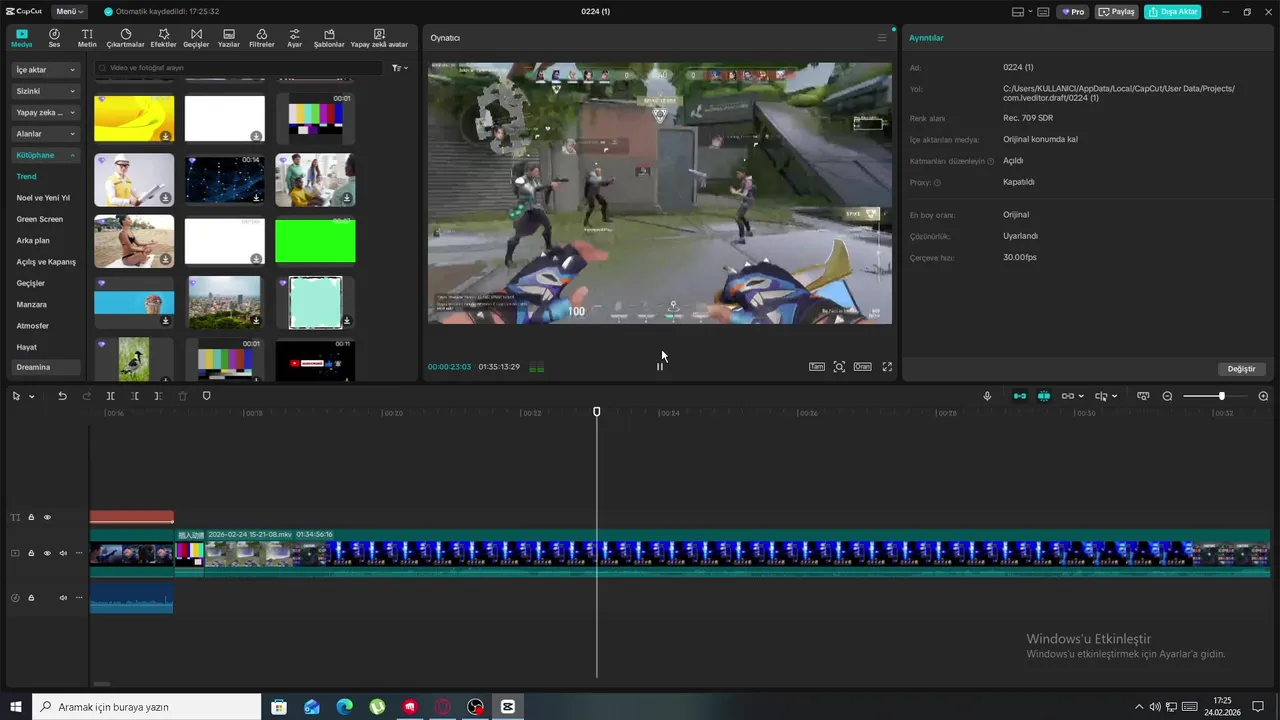1280x720 pixels.
Task: Open the Ayar adjustment panel
Action: point(294,39)
